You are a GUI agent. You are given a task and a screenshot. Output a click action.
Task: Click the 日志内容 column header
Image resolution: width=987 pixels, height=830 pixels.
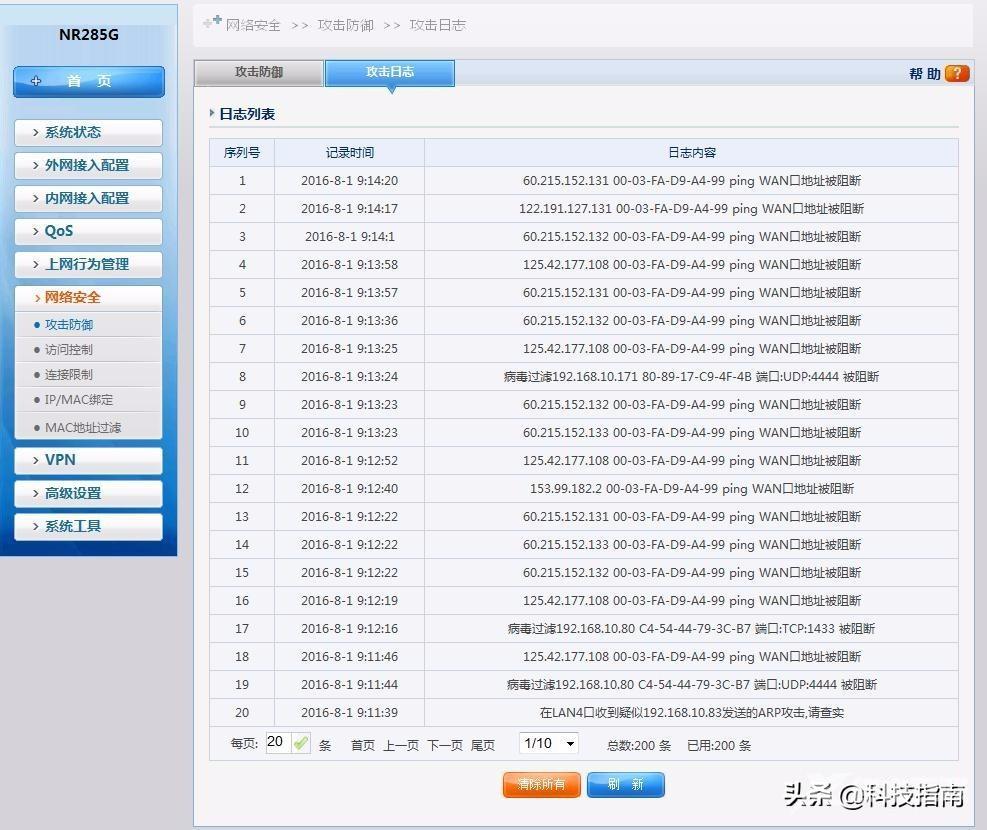point(692,153)
